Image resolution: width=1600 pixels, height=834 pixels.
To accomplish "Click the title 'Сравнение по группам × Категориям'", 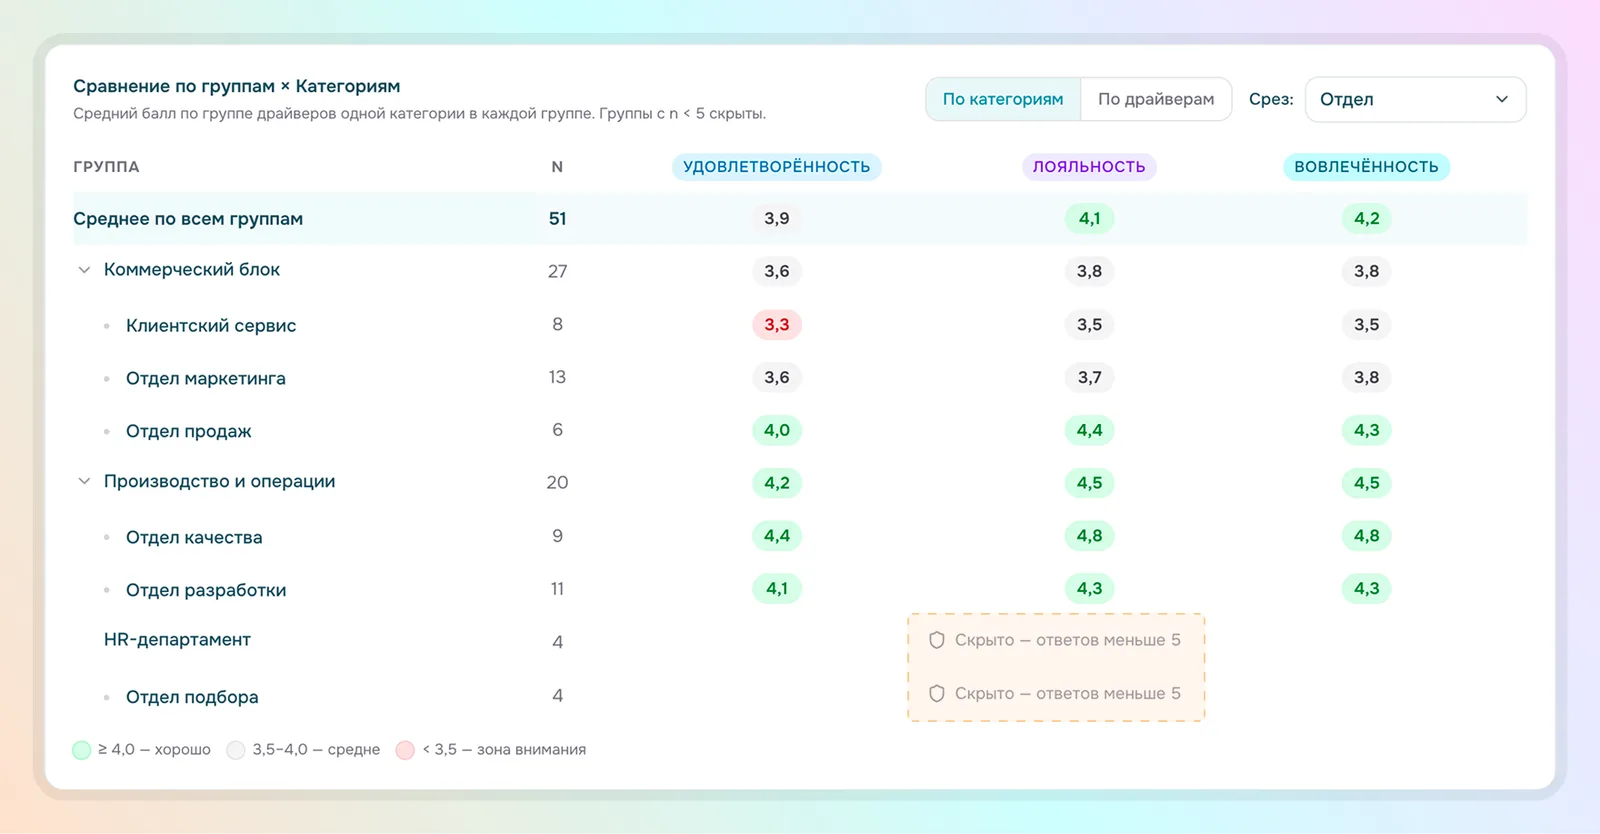I will [236, 86].
